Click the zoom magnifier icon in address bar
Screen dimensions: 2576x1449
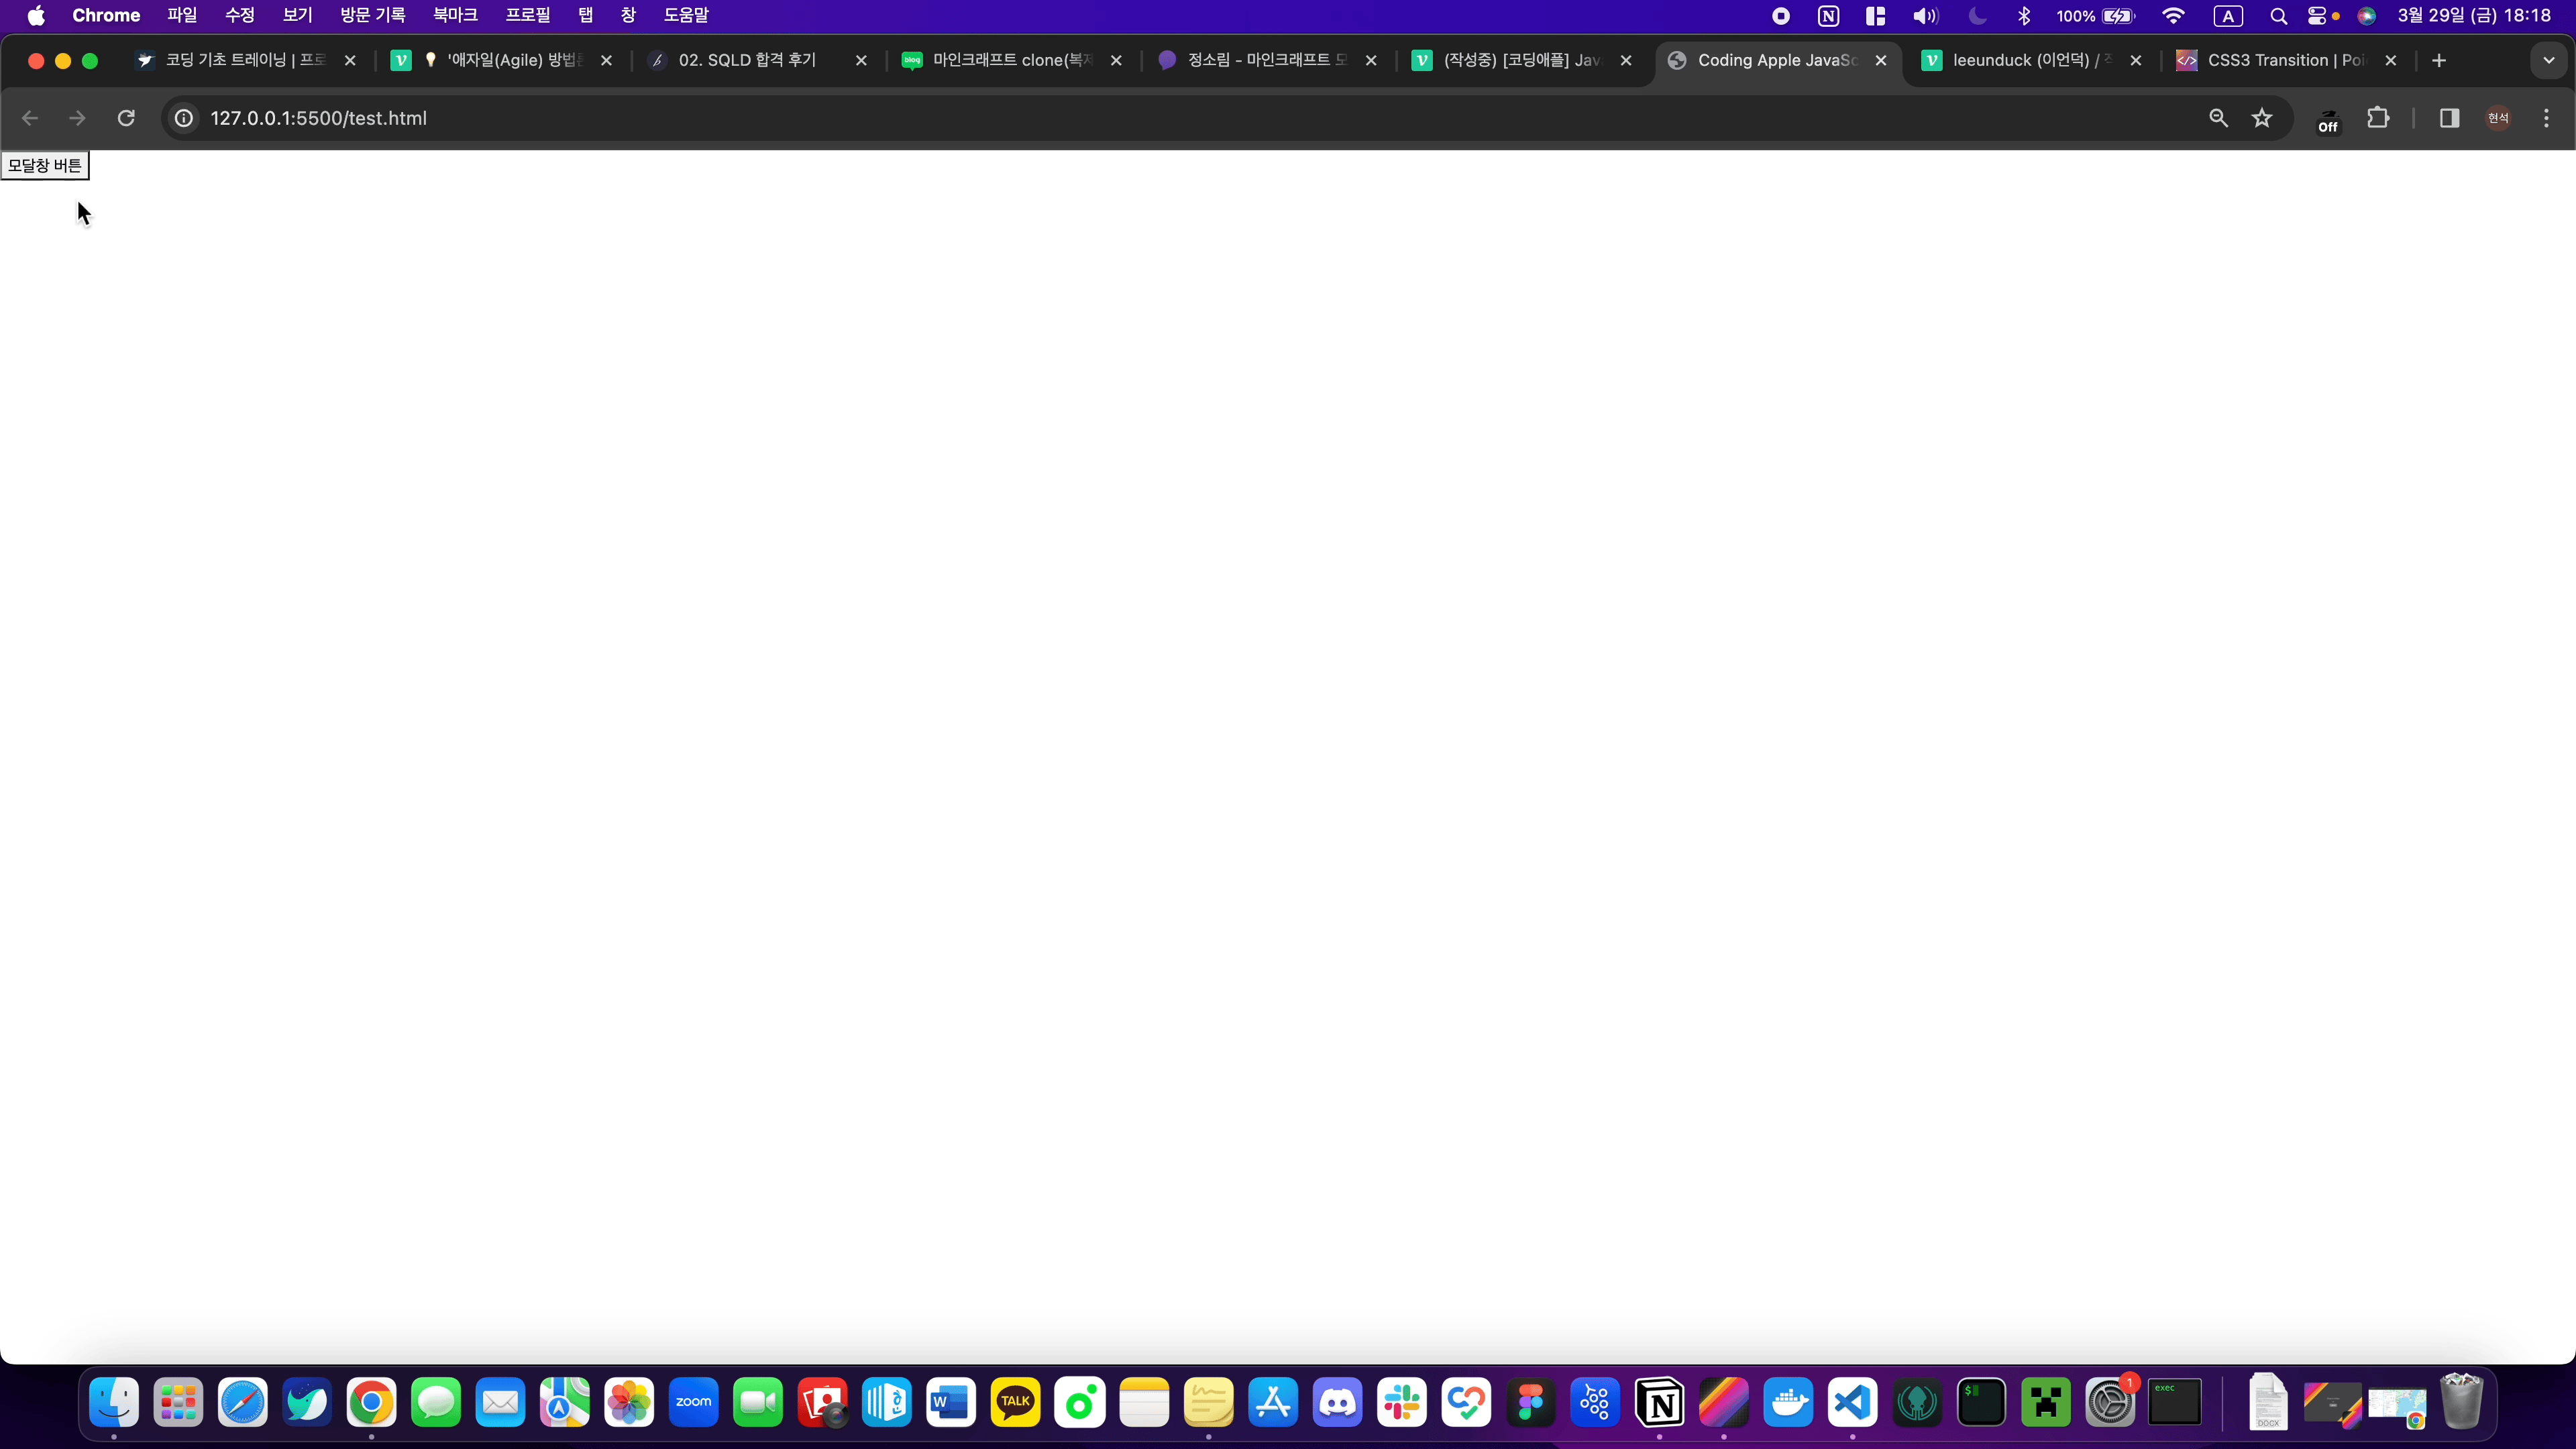tap(2218, 118)
